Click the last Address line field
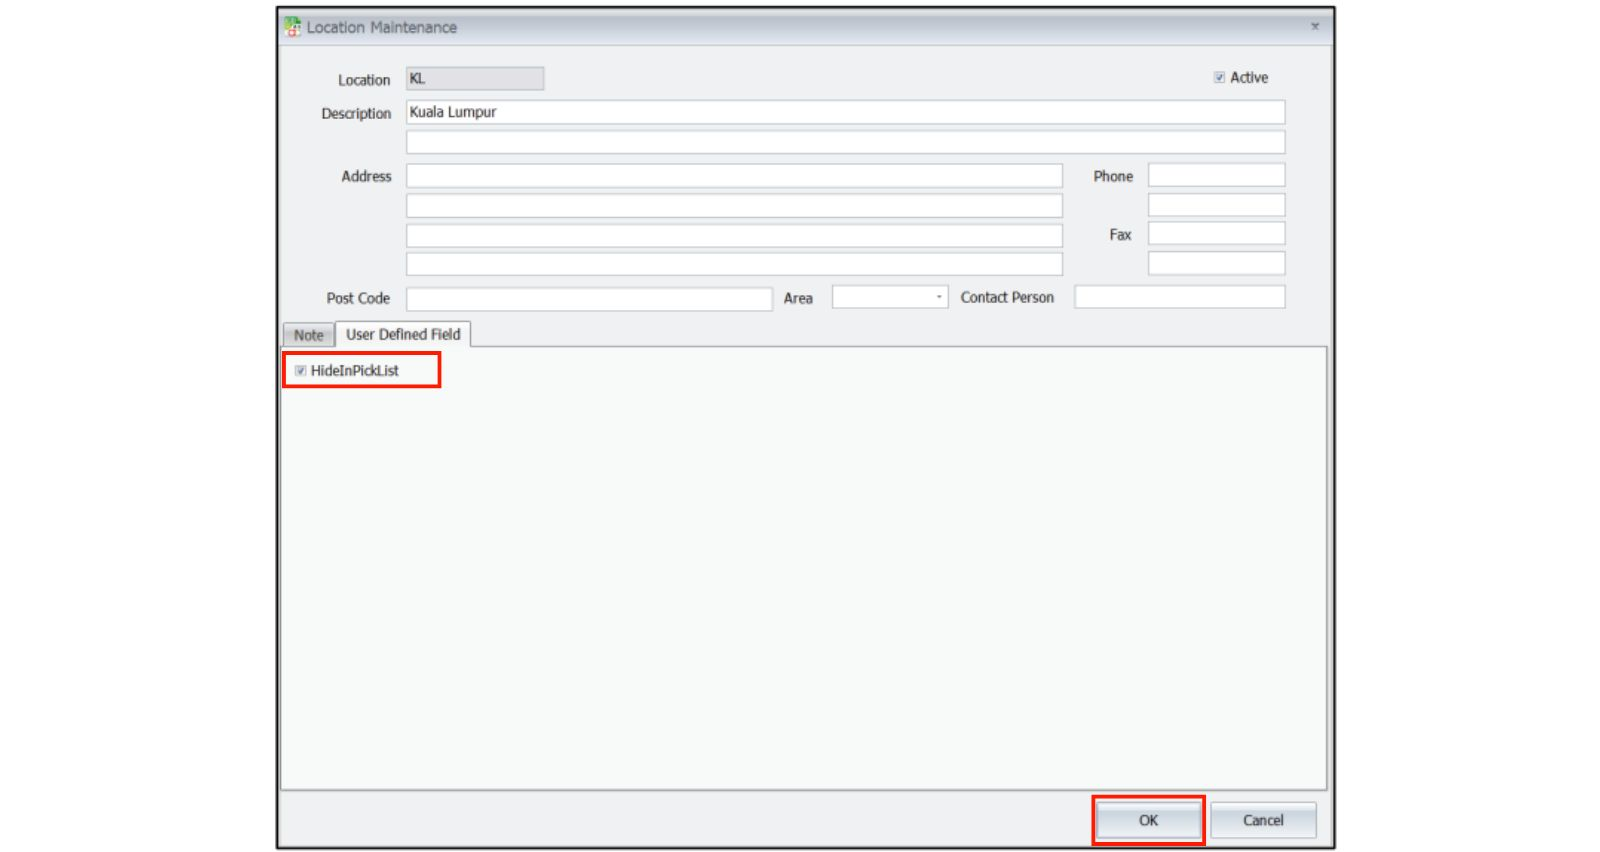This screenshot has height=852, width=1600. coord(733,264)
